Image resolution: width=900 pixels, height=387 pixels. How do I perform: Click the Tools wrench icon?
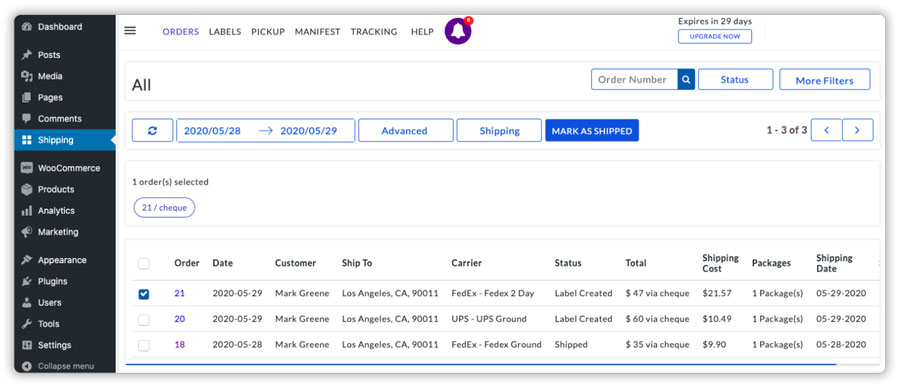tap(26, 324)
